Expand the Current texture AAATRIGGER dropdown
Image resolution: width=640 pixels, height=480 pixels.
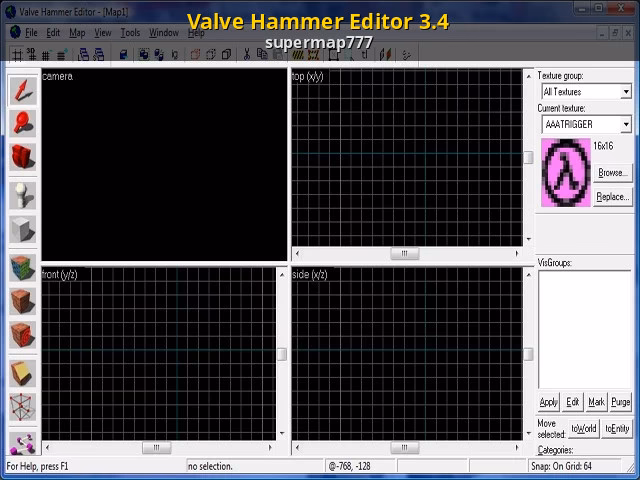626,124
